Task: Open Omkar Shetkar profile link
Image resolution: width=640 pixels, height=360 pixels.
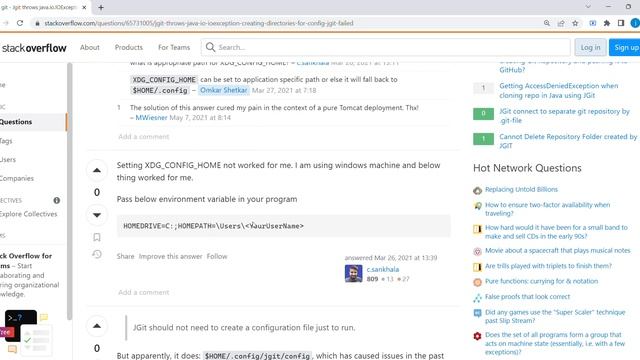Action: point(224,90)
